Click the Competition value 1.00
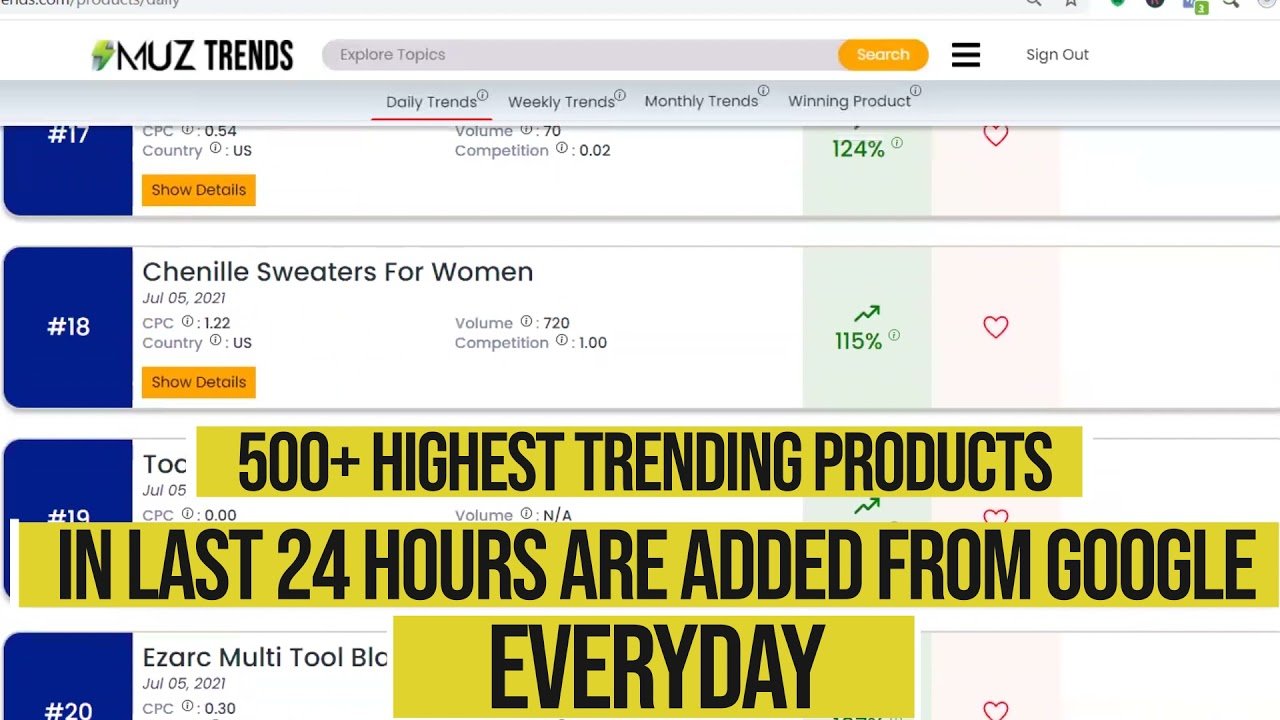Image resolution: width=1280 pixels, height=720 pixels. click(593, 343)
